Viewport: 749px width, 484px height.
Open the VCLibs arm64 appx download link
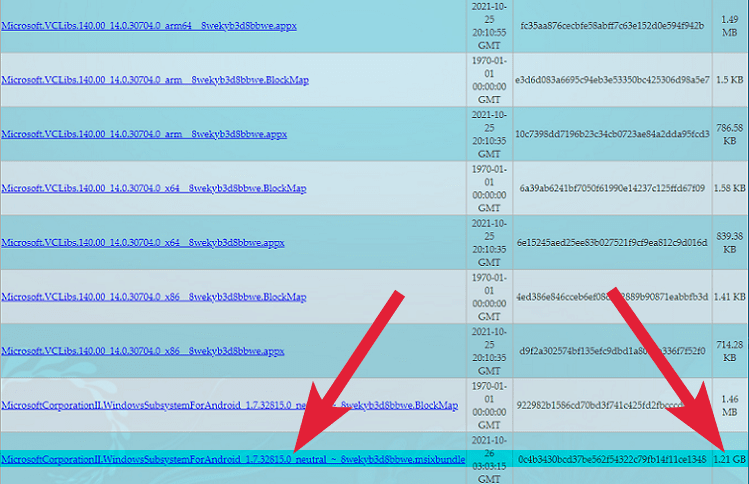(148, 25)
